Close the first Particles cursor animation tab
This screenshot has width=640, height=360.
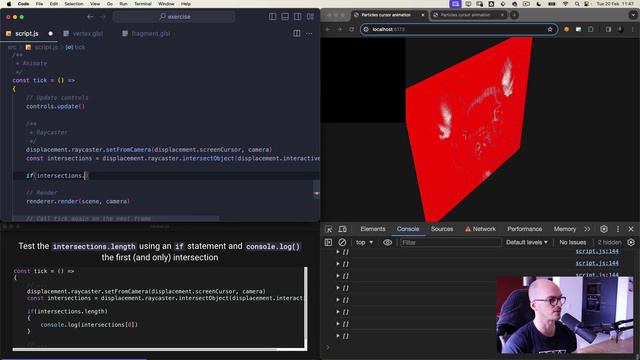tap(423, 15)
